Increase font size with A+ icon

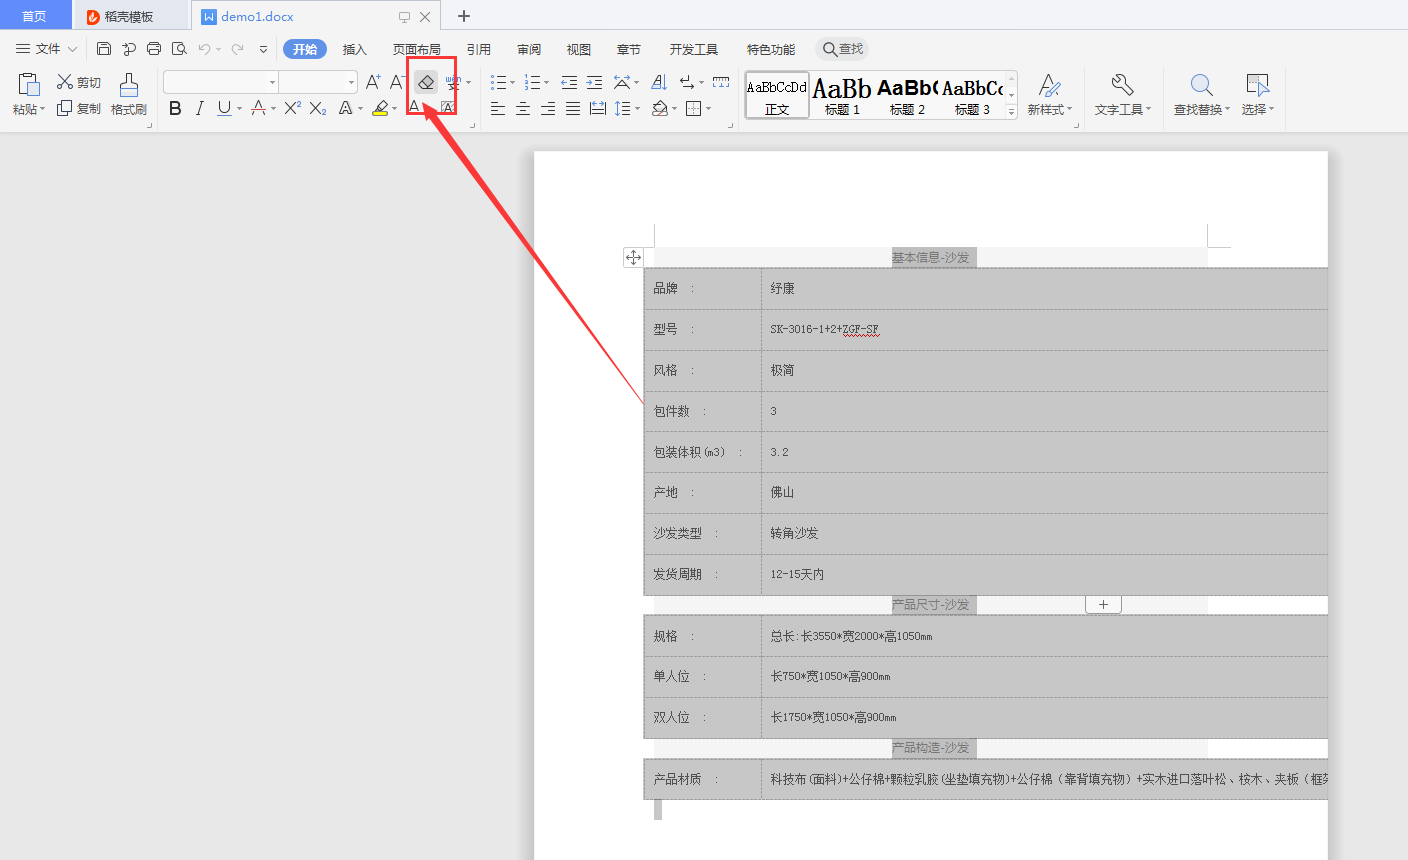(373, 82)
